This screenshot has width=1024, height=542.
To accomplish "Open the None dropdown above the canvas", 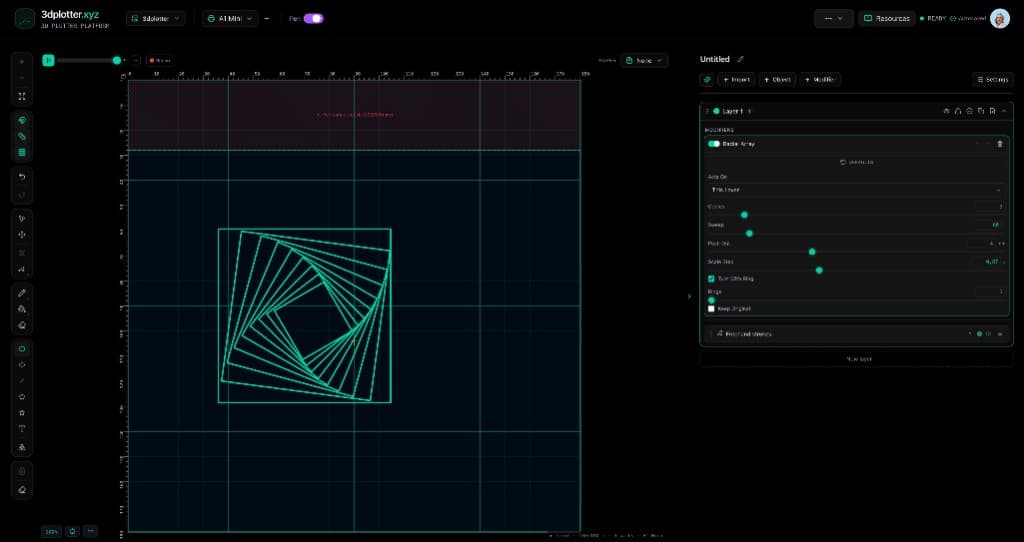I will pos(644,60).
